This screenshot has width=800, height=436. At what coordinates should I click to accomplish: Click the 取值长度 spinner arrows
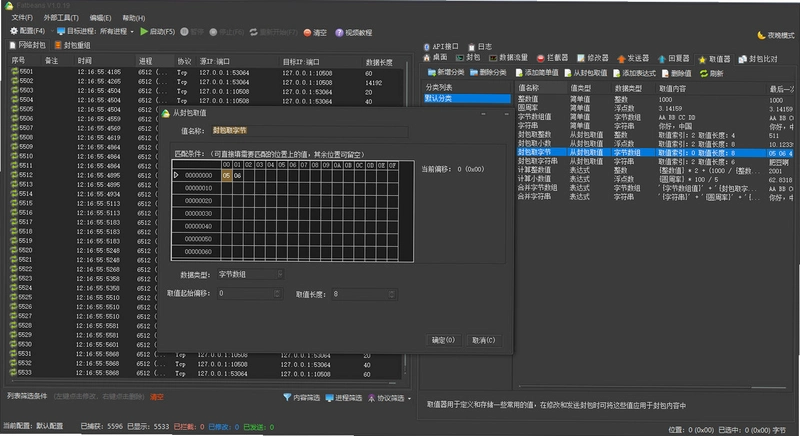(x=392, y=294)
